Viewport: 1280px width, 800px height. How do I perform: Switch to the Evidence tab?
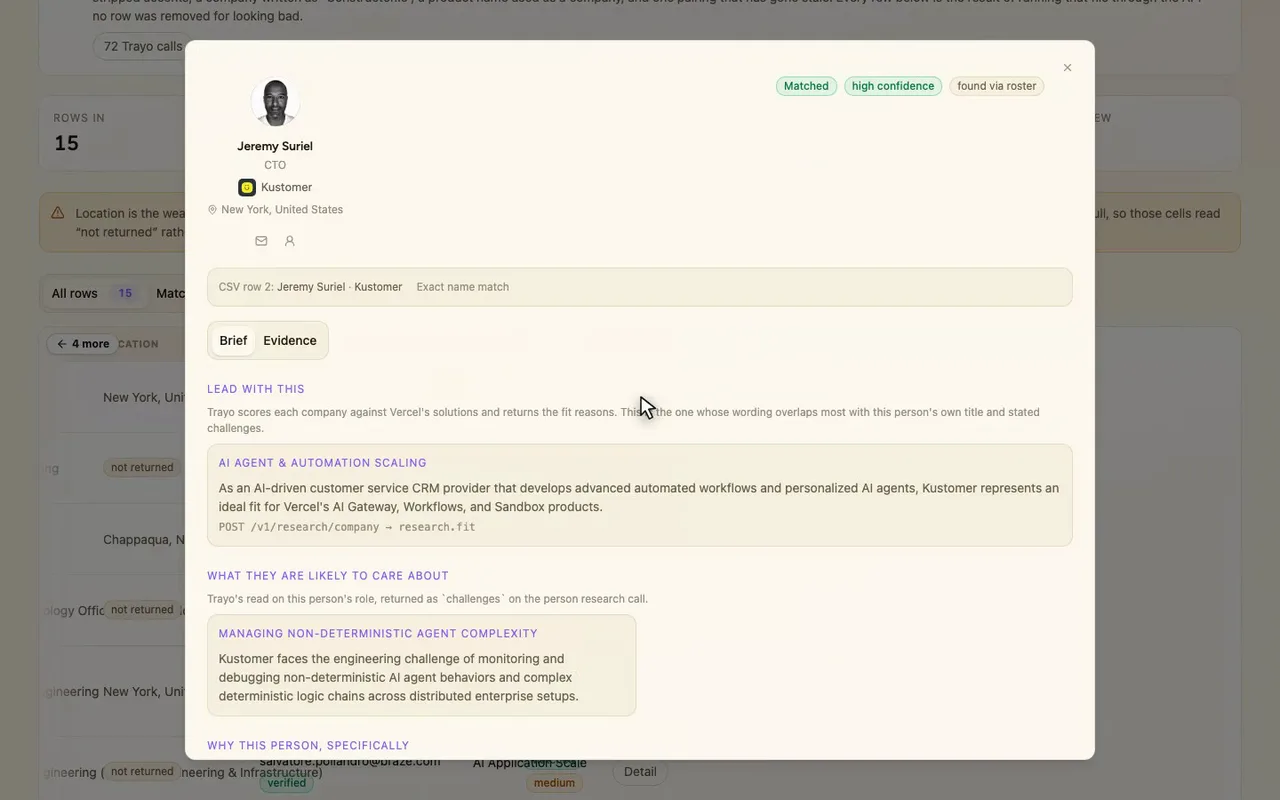point(290,341)
